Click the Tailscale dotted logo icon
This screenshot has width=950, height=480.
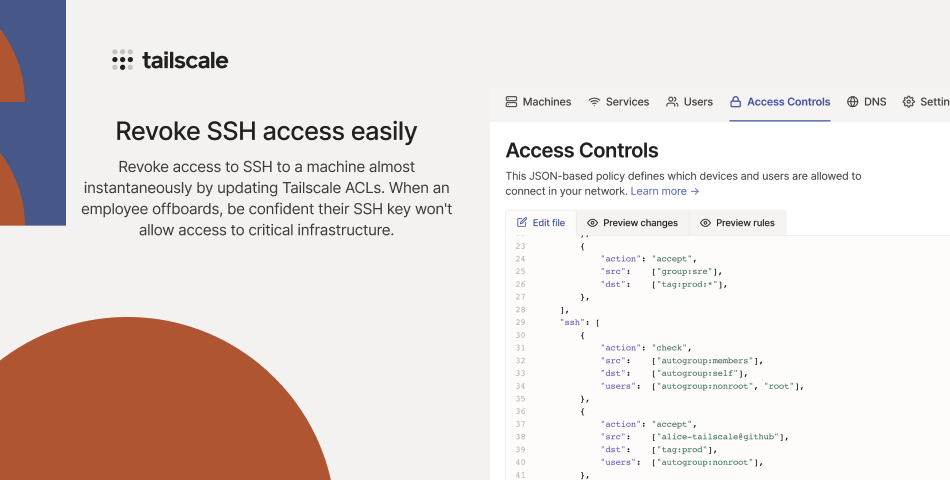tap(122, 59)
